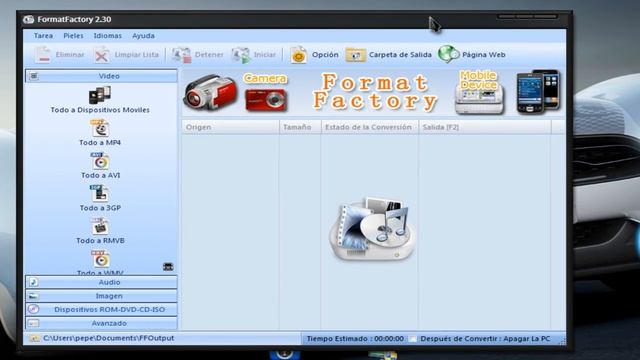The image size is (640, 360).
Task: Click the red camcorder banner image
Action: (x=210, y=93)
